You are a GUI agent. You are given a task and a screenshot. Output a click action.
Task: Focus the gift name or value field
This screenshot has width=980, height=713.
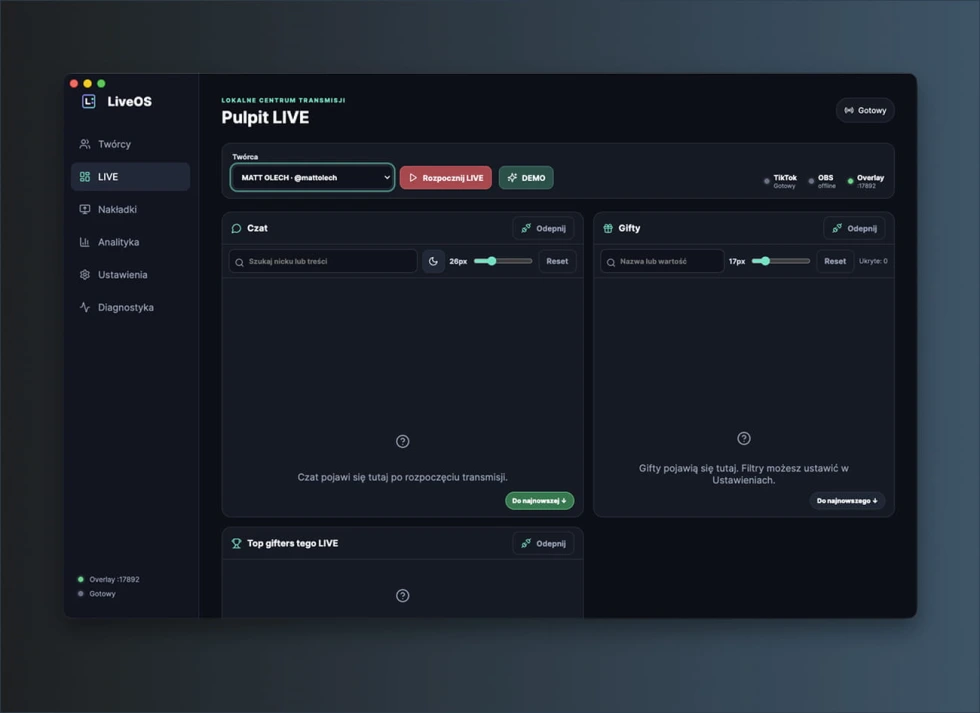pyautogui.click(x=662, y=261)
